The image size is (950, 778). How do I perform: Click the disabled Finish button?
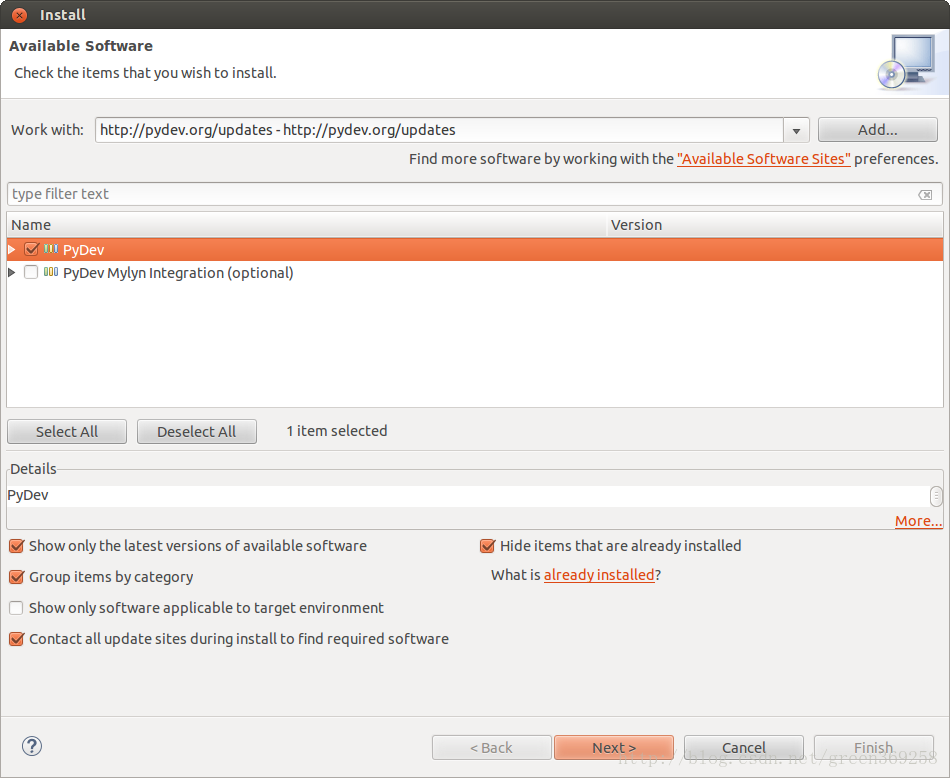tap(874, 748)
